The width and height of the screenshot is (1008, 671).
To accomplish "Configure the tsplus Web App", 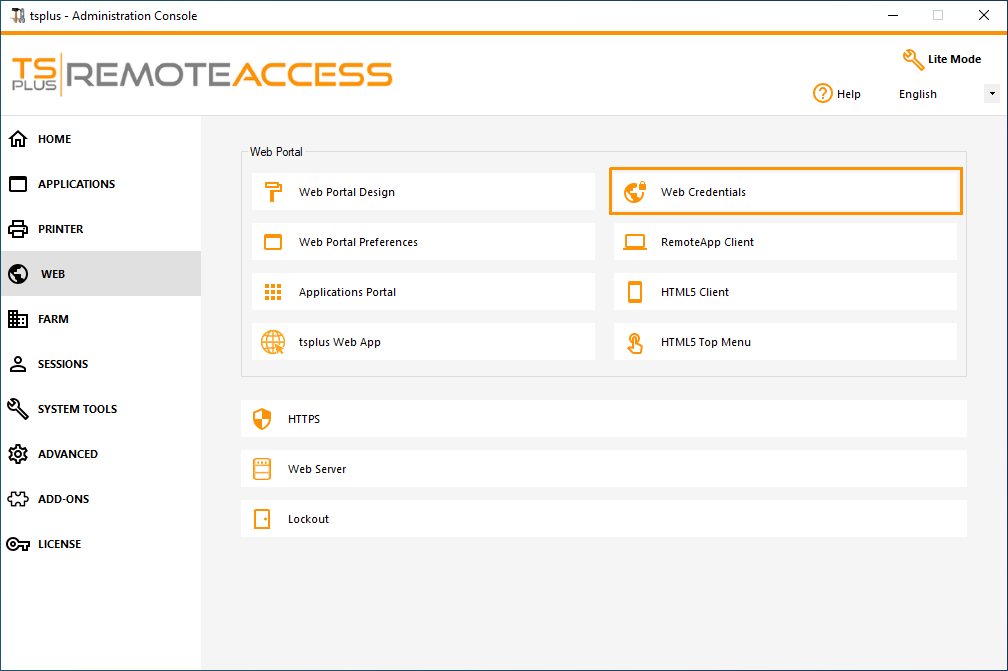I will tap(422, 341).
